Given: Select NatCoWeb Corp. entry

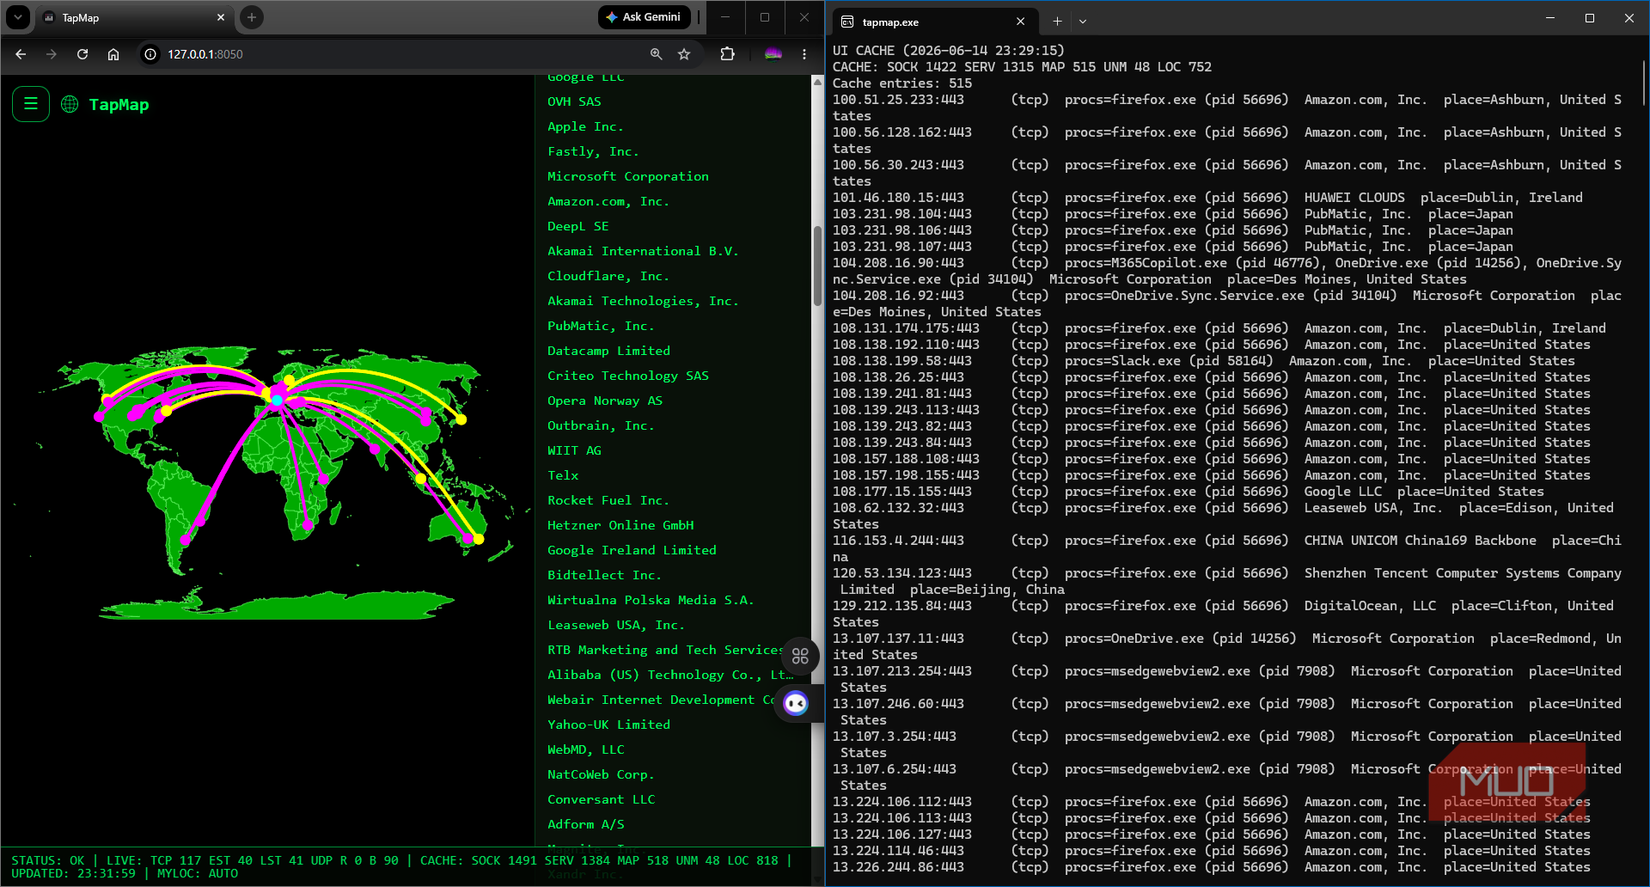Looking at the screenshot, I should (600, 776).
